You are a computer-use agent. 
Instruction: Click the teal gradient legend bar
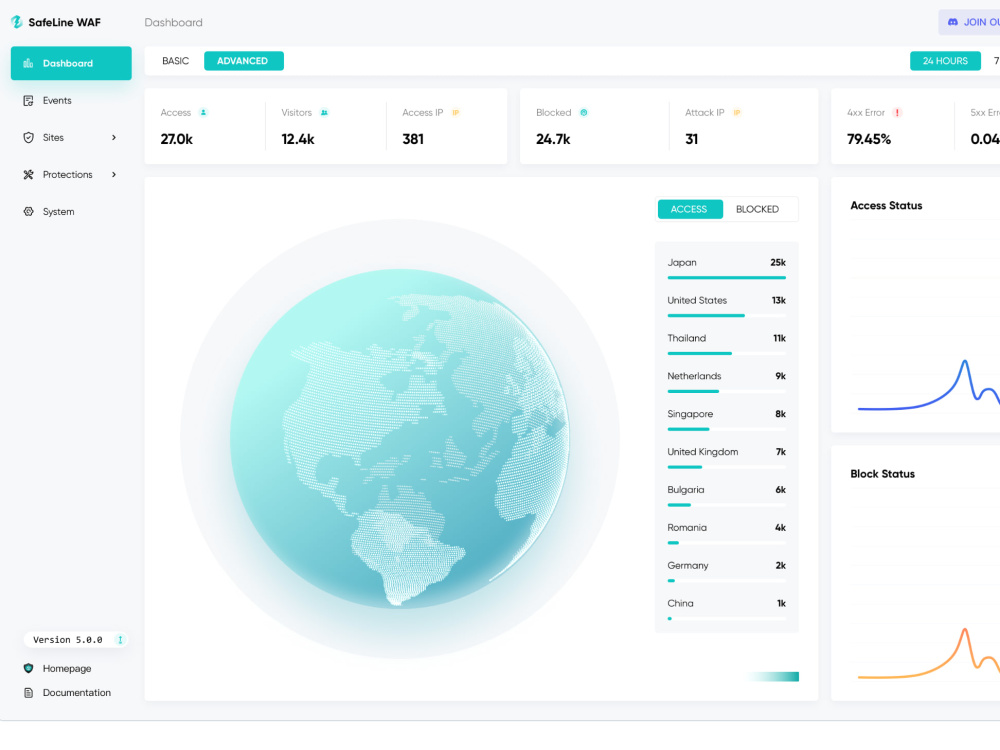[x=772, y=677]
